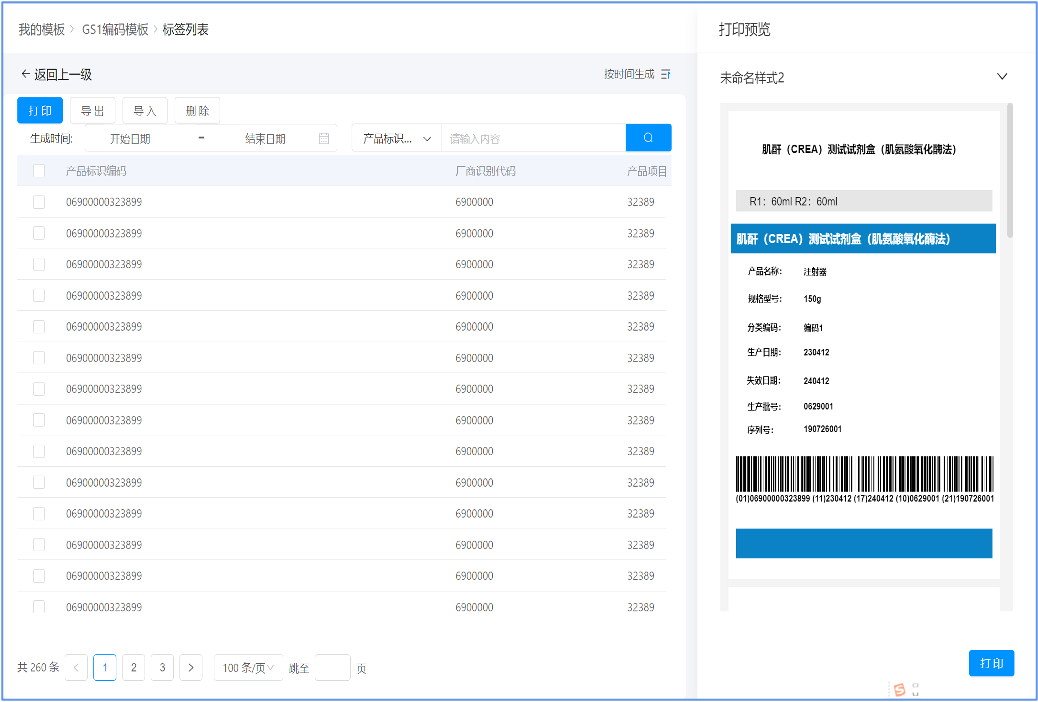Image resolution: width=1038 pixels, height=702 pixels.
Task: Navigate to 我的模板 breadcrumb
Action: 41,29
